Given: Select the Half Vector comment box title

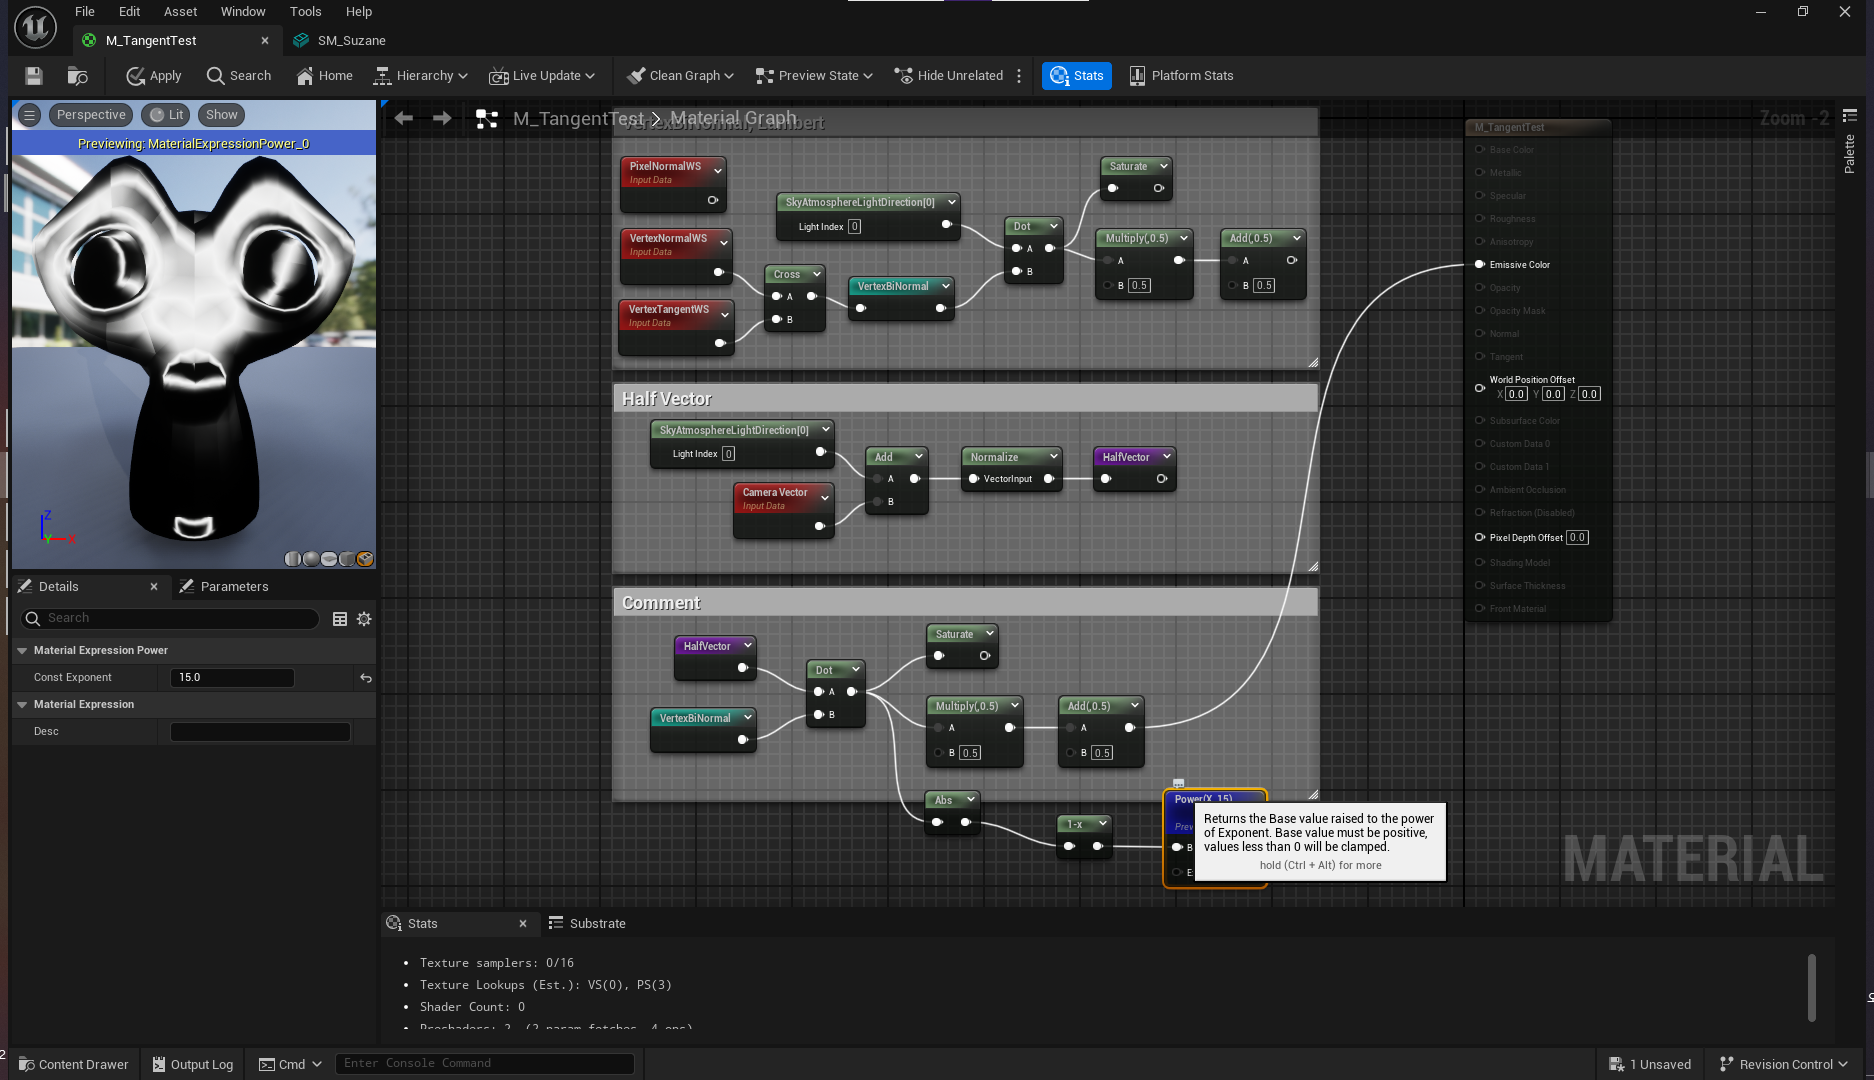Looking at the screenshot, I should coord(666,399).
